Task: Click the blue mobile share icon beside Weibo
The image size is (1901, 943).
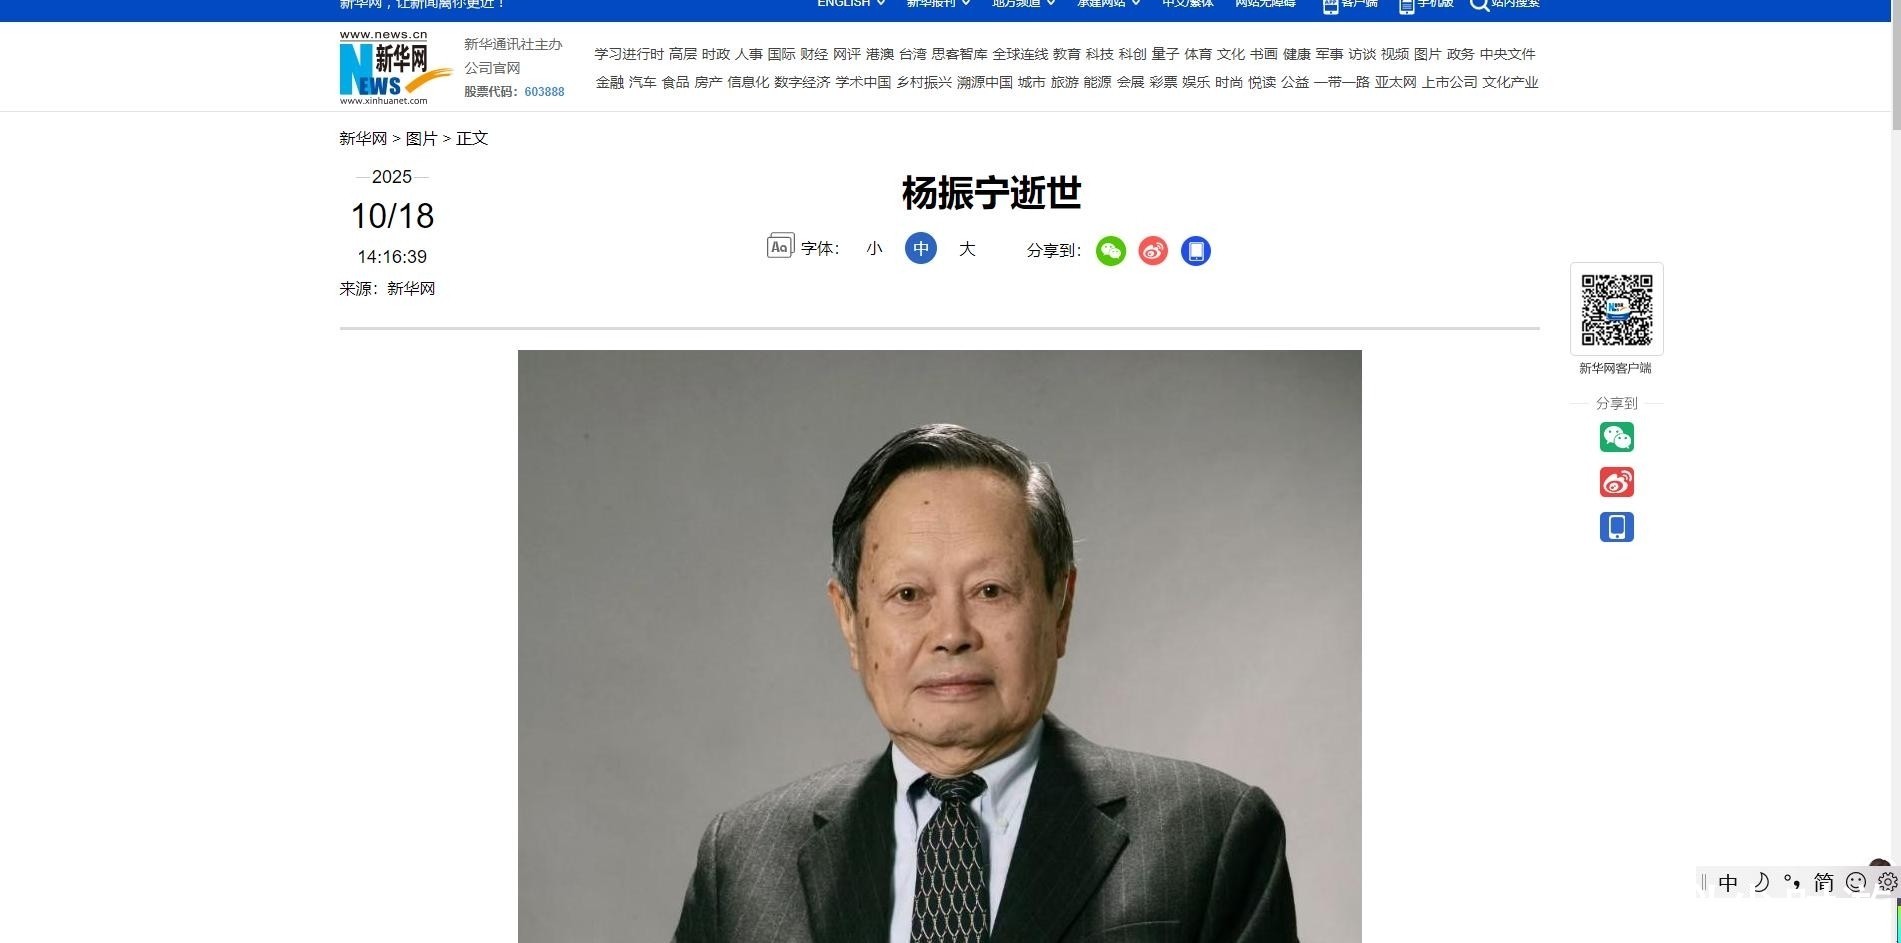Action: click(1196, 251)
